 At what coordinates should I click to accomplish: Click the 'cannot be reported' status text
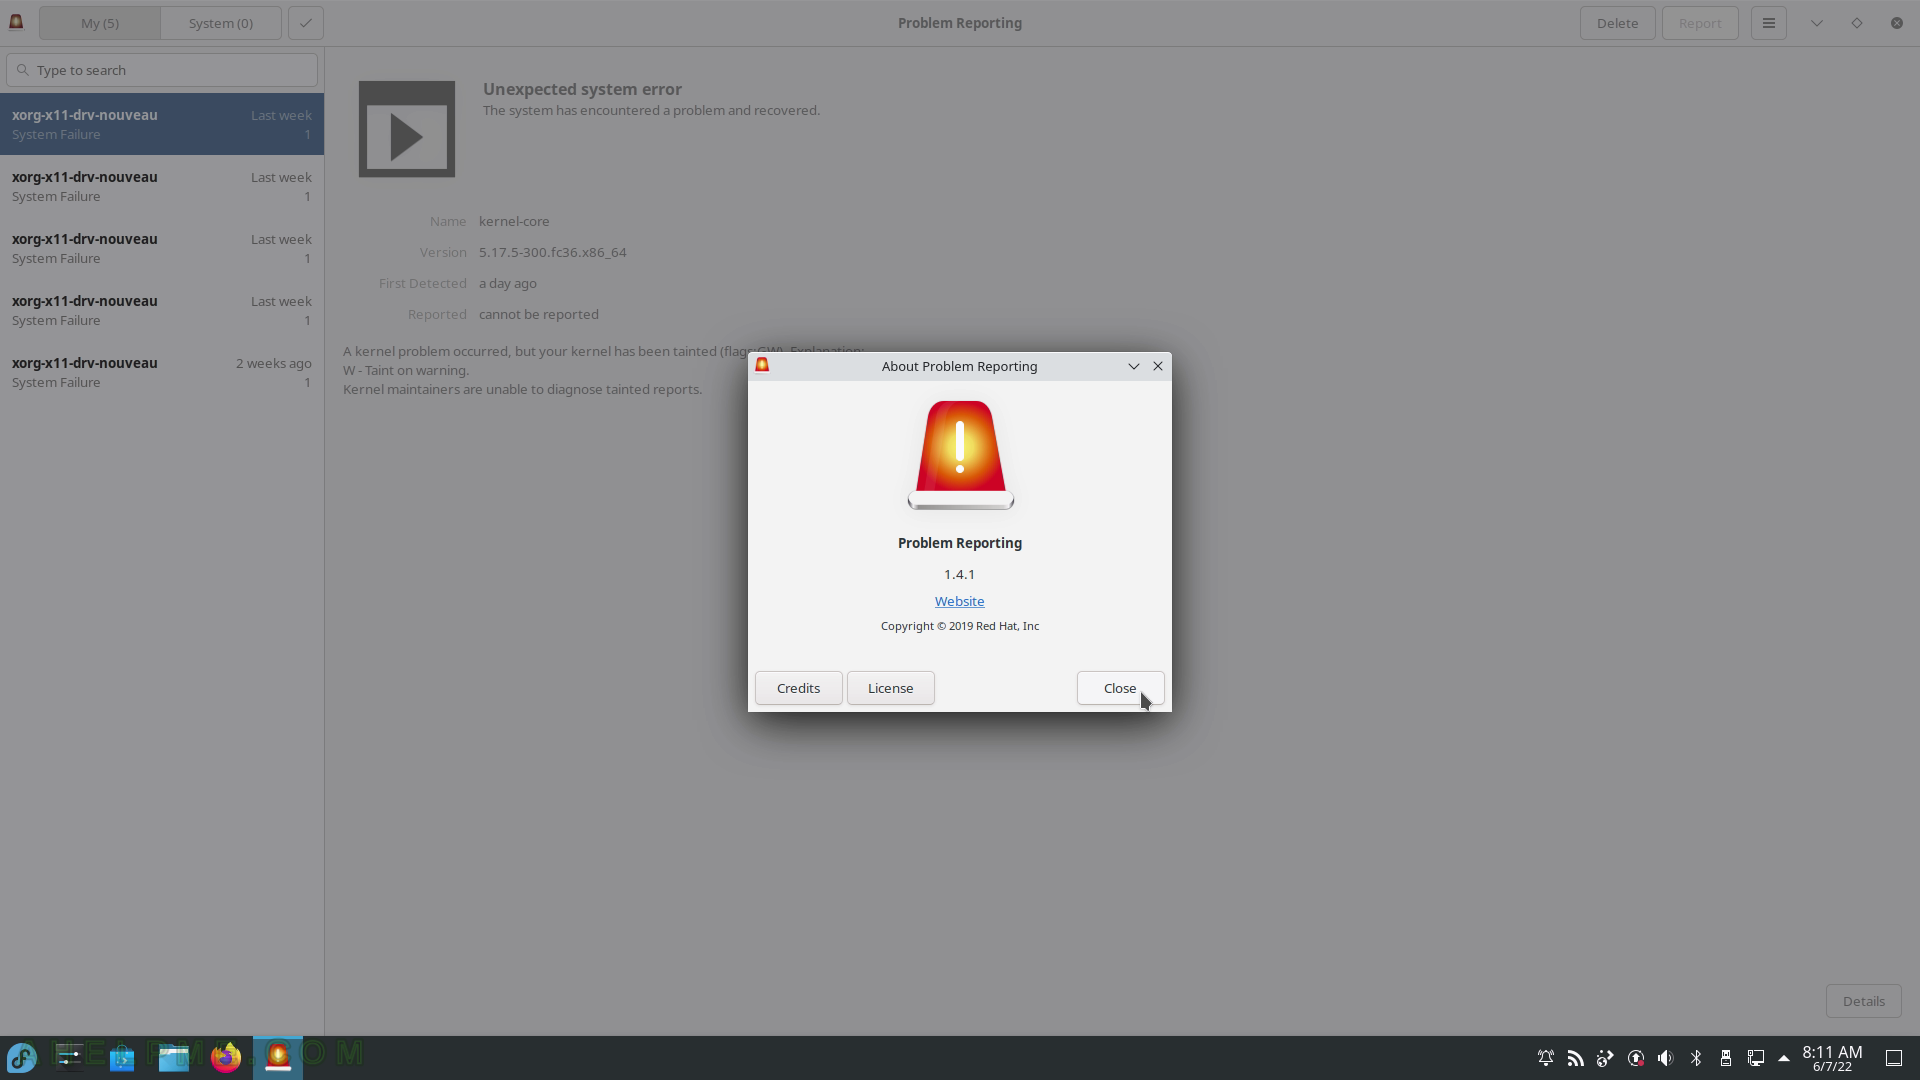point(539,314)
